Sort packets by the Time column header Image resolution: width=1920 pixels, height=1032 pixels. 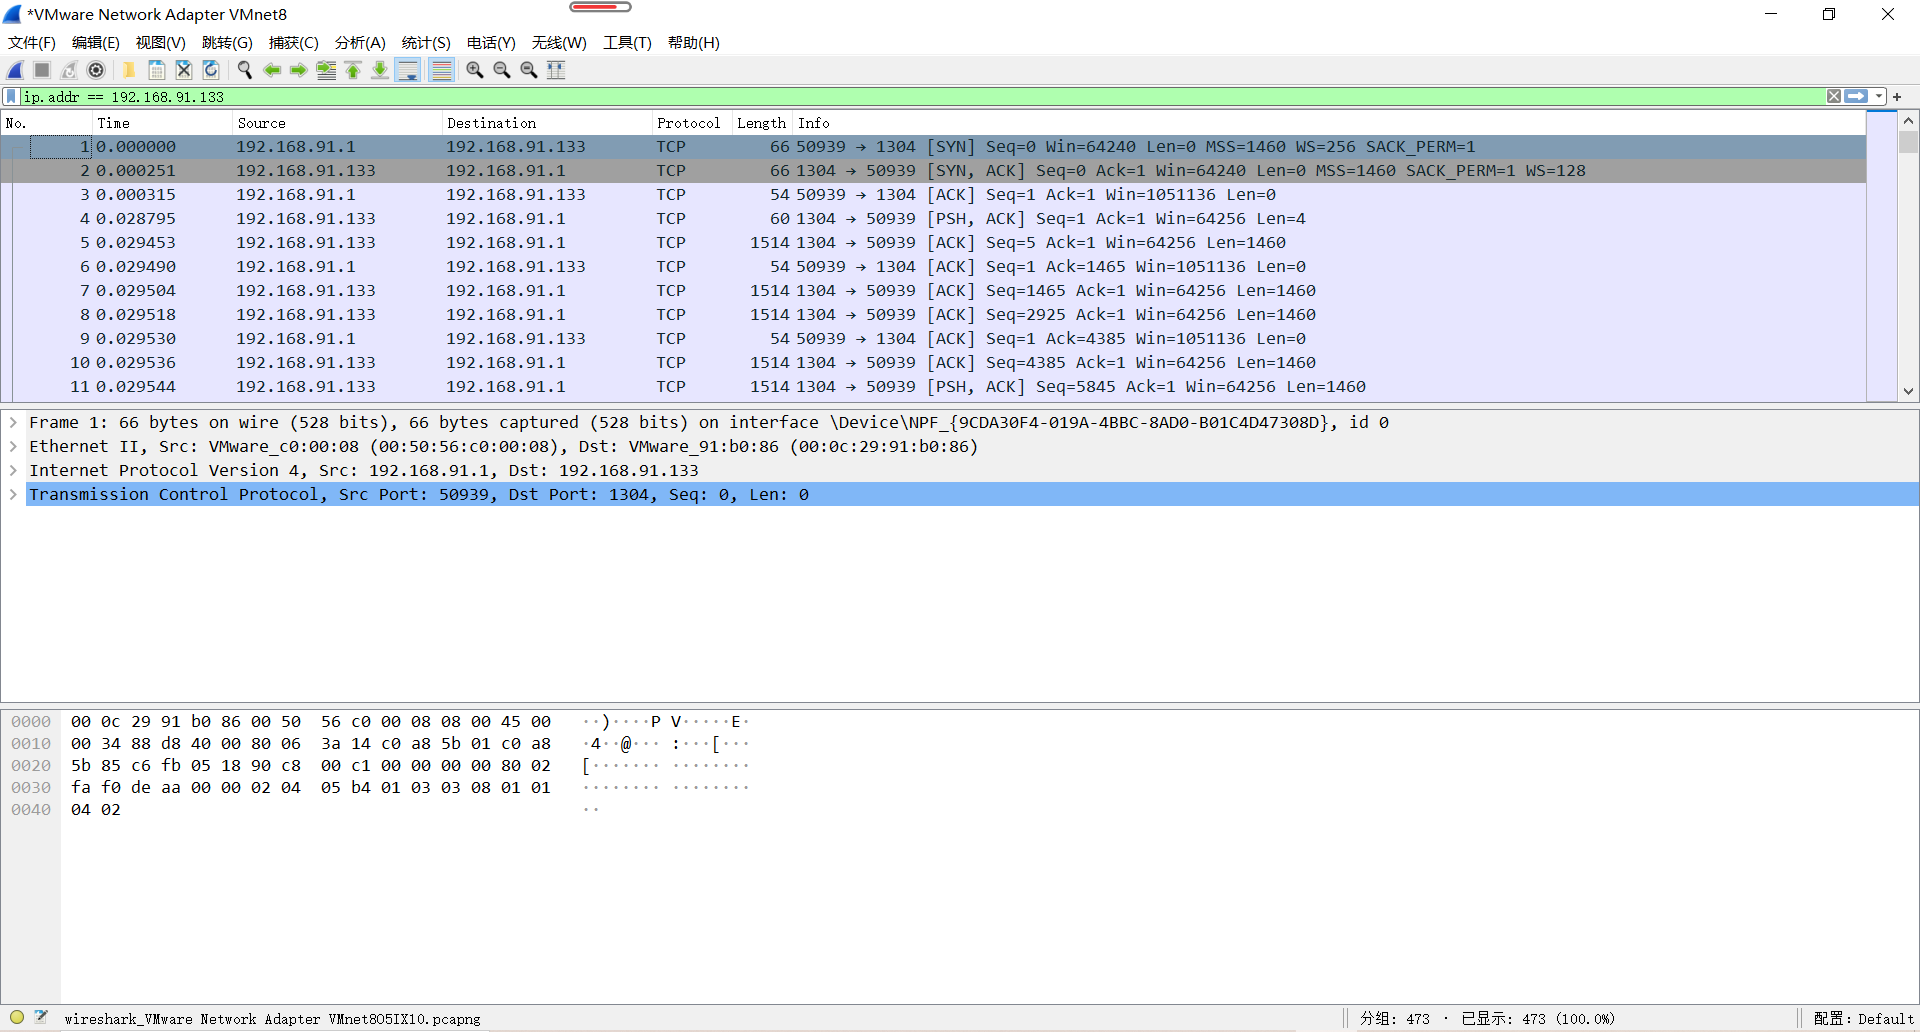point(163,123)
